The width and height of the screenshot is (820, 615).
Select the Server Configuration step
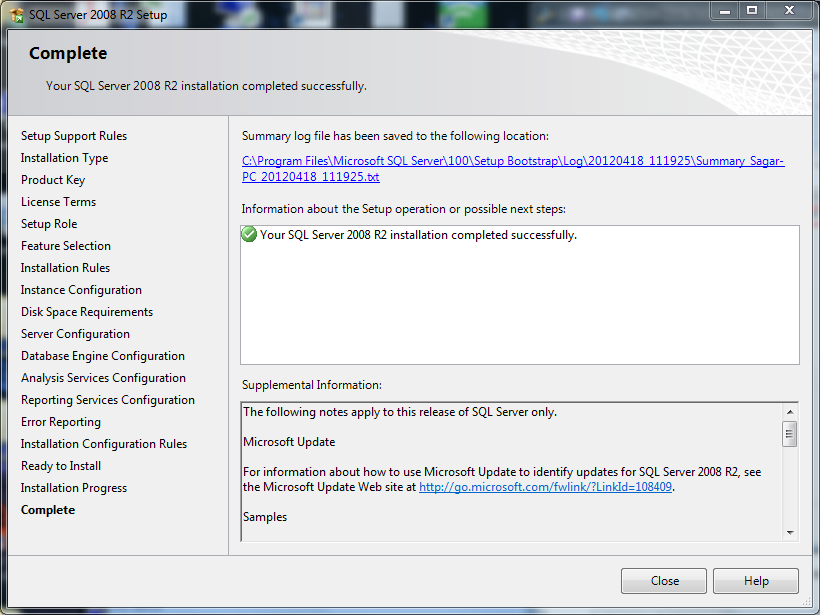click(x=75, y=334)
